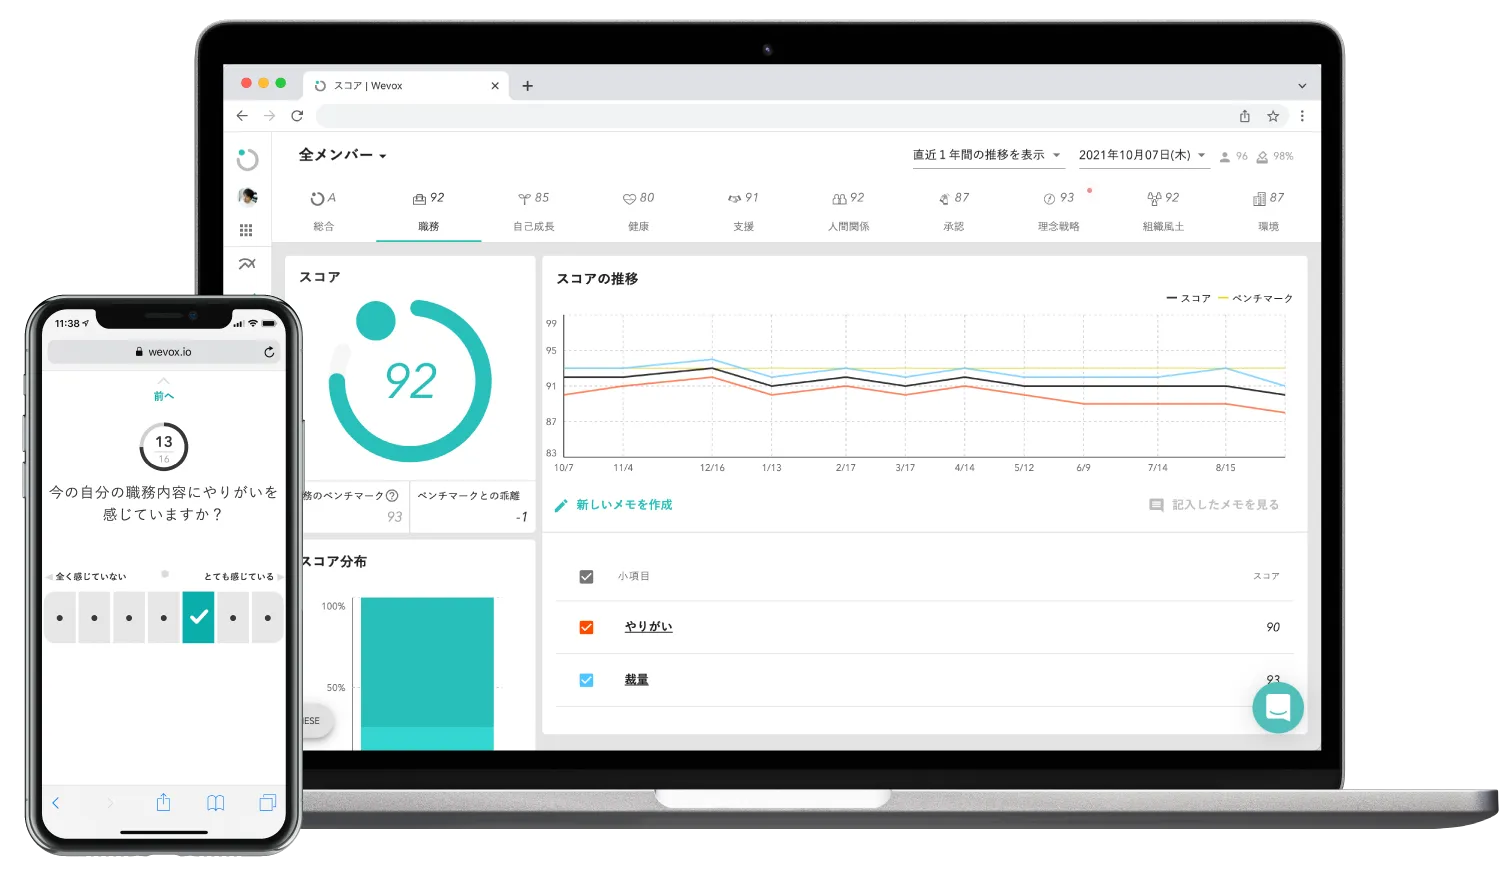Bookmark page with the star icon

1273,116
